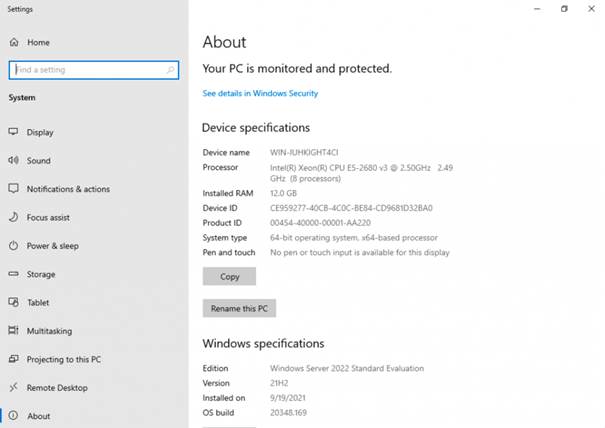Click the Notifications & actions icon
Viewport: 605px width, 428px height.
(14, 188)
